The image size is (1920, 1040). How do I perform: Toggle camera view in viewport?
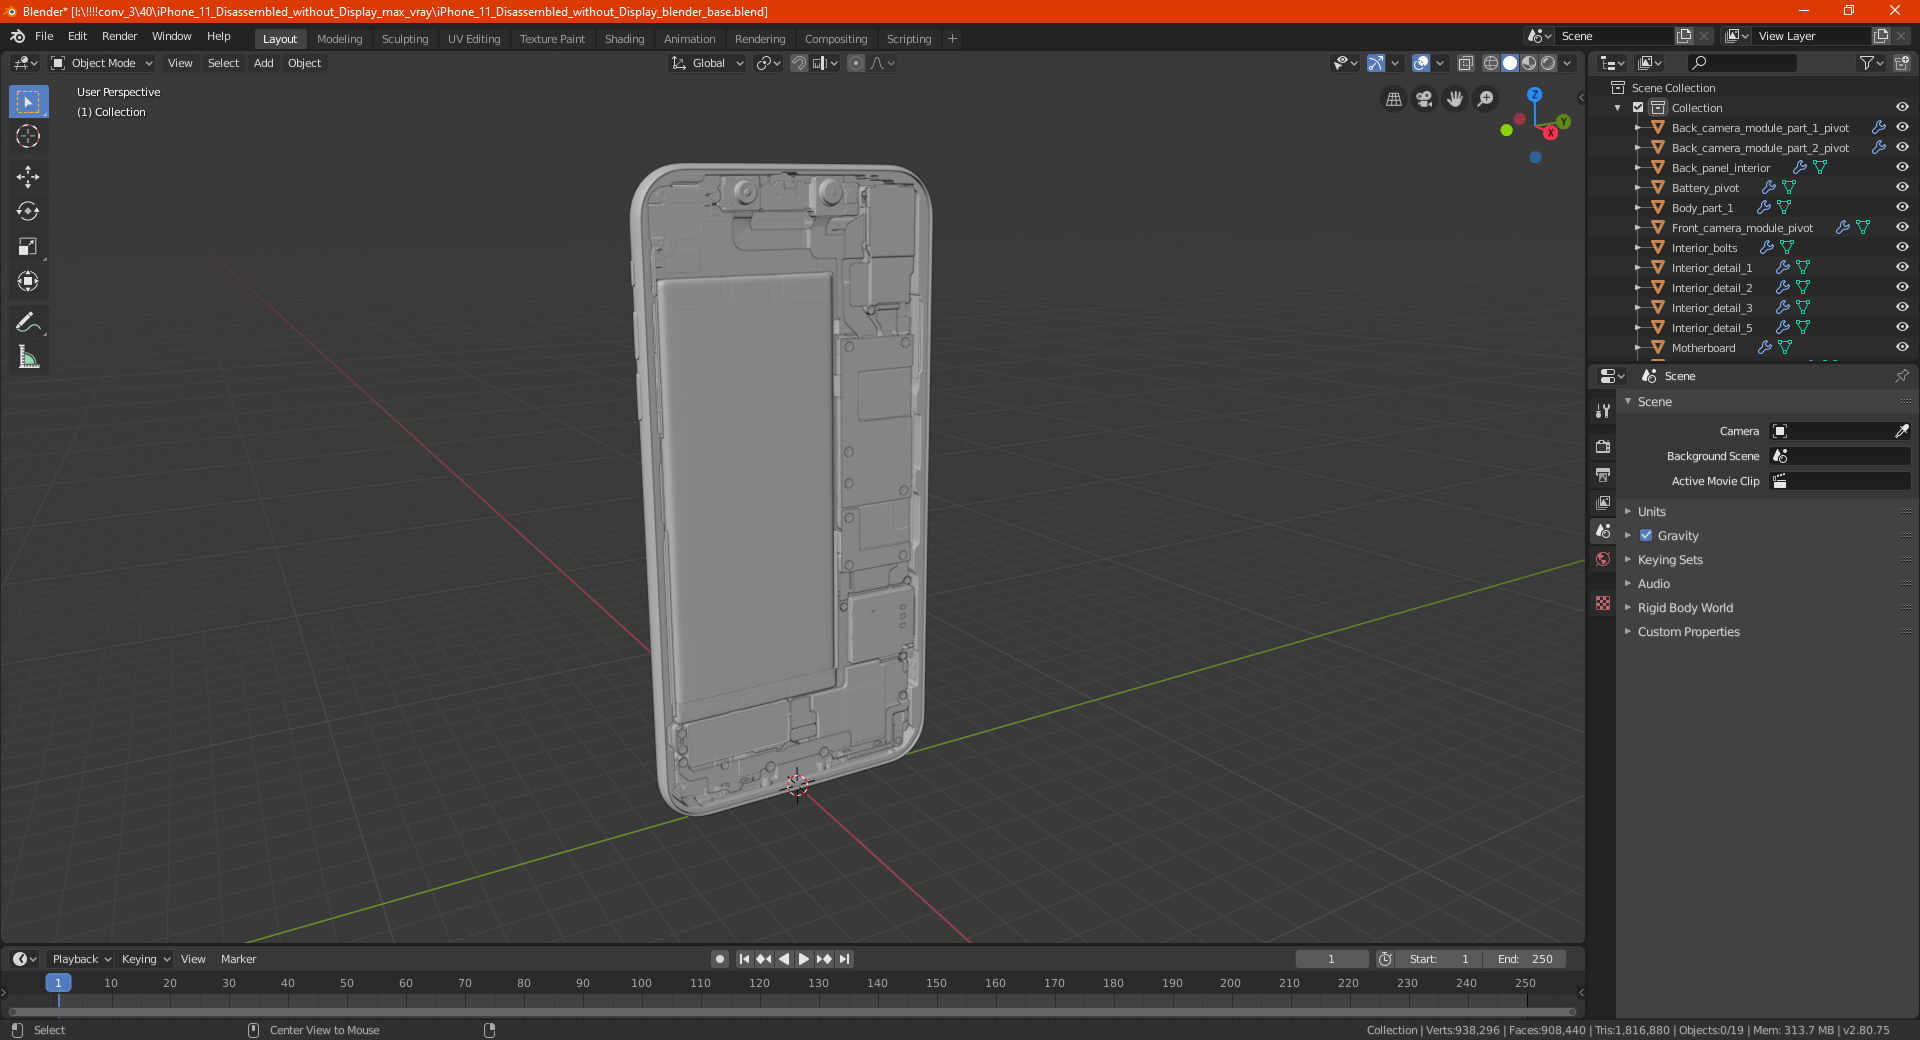(1424, 99)
